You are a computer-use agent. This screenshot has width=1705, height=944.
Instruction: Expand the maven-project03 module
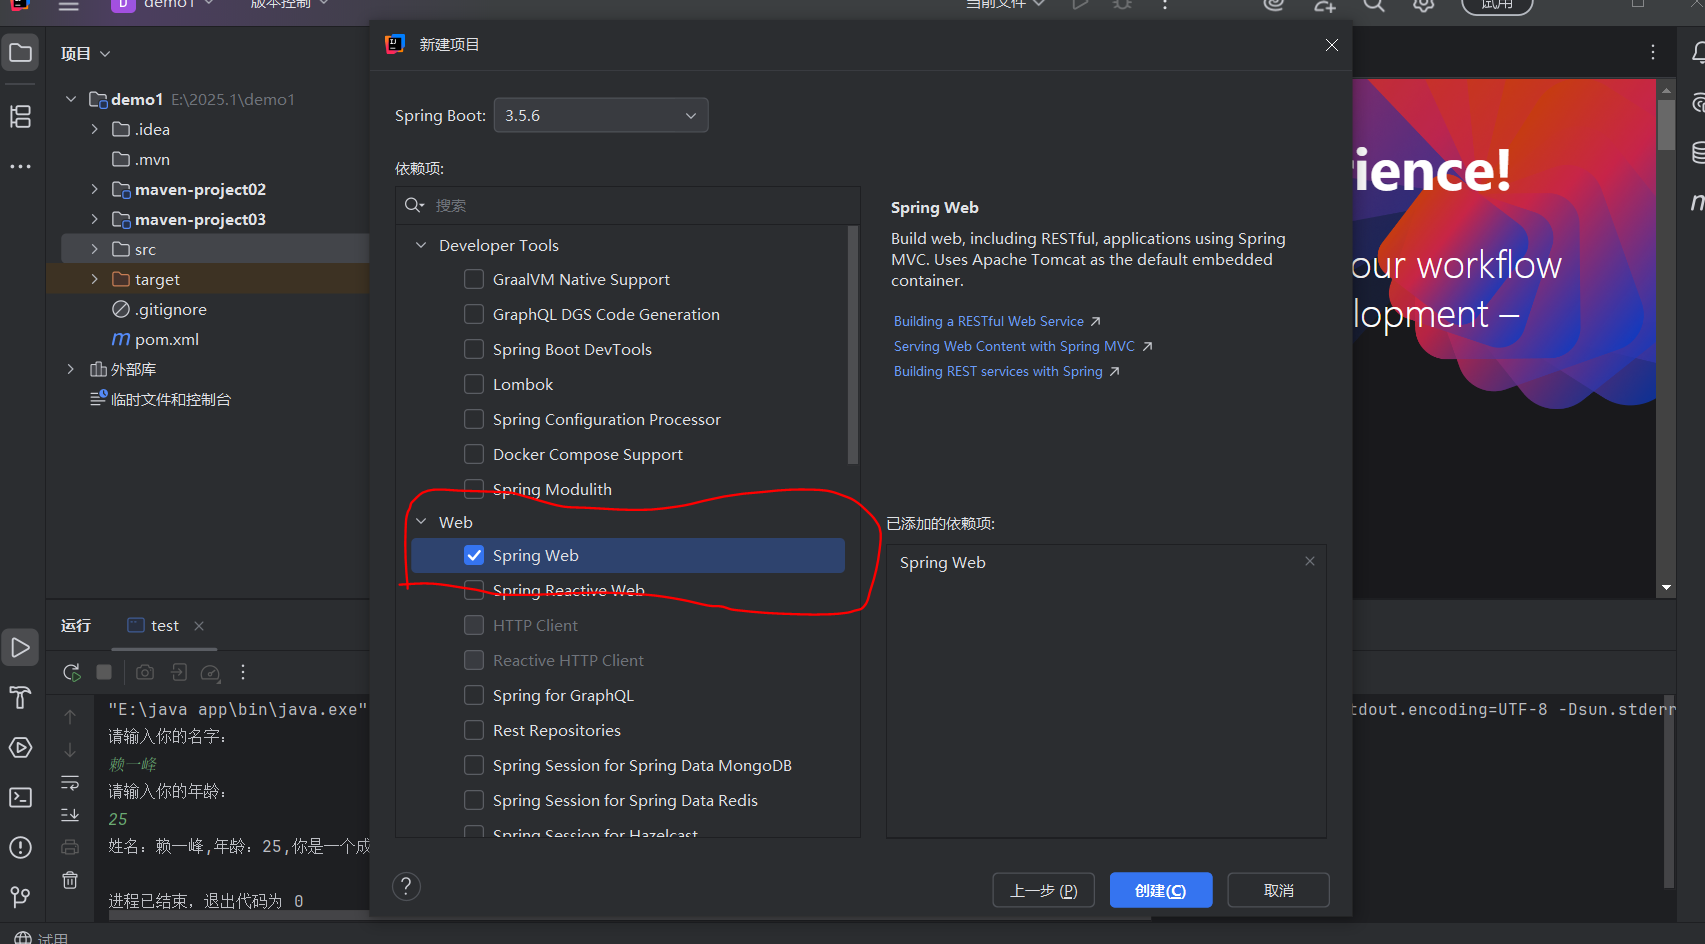pos(95,219)
